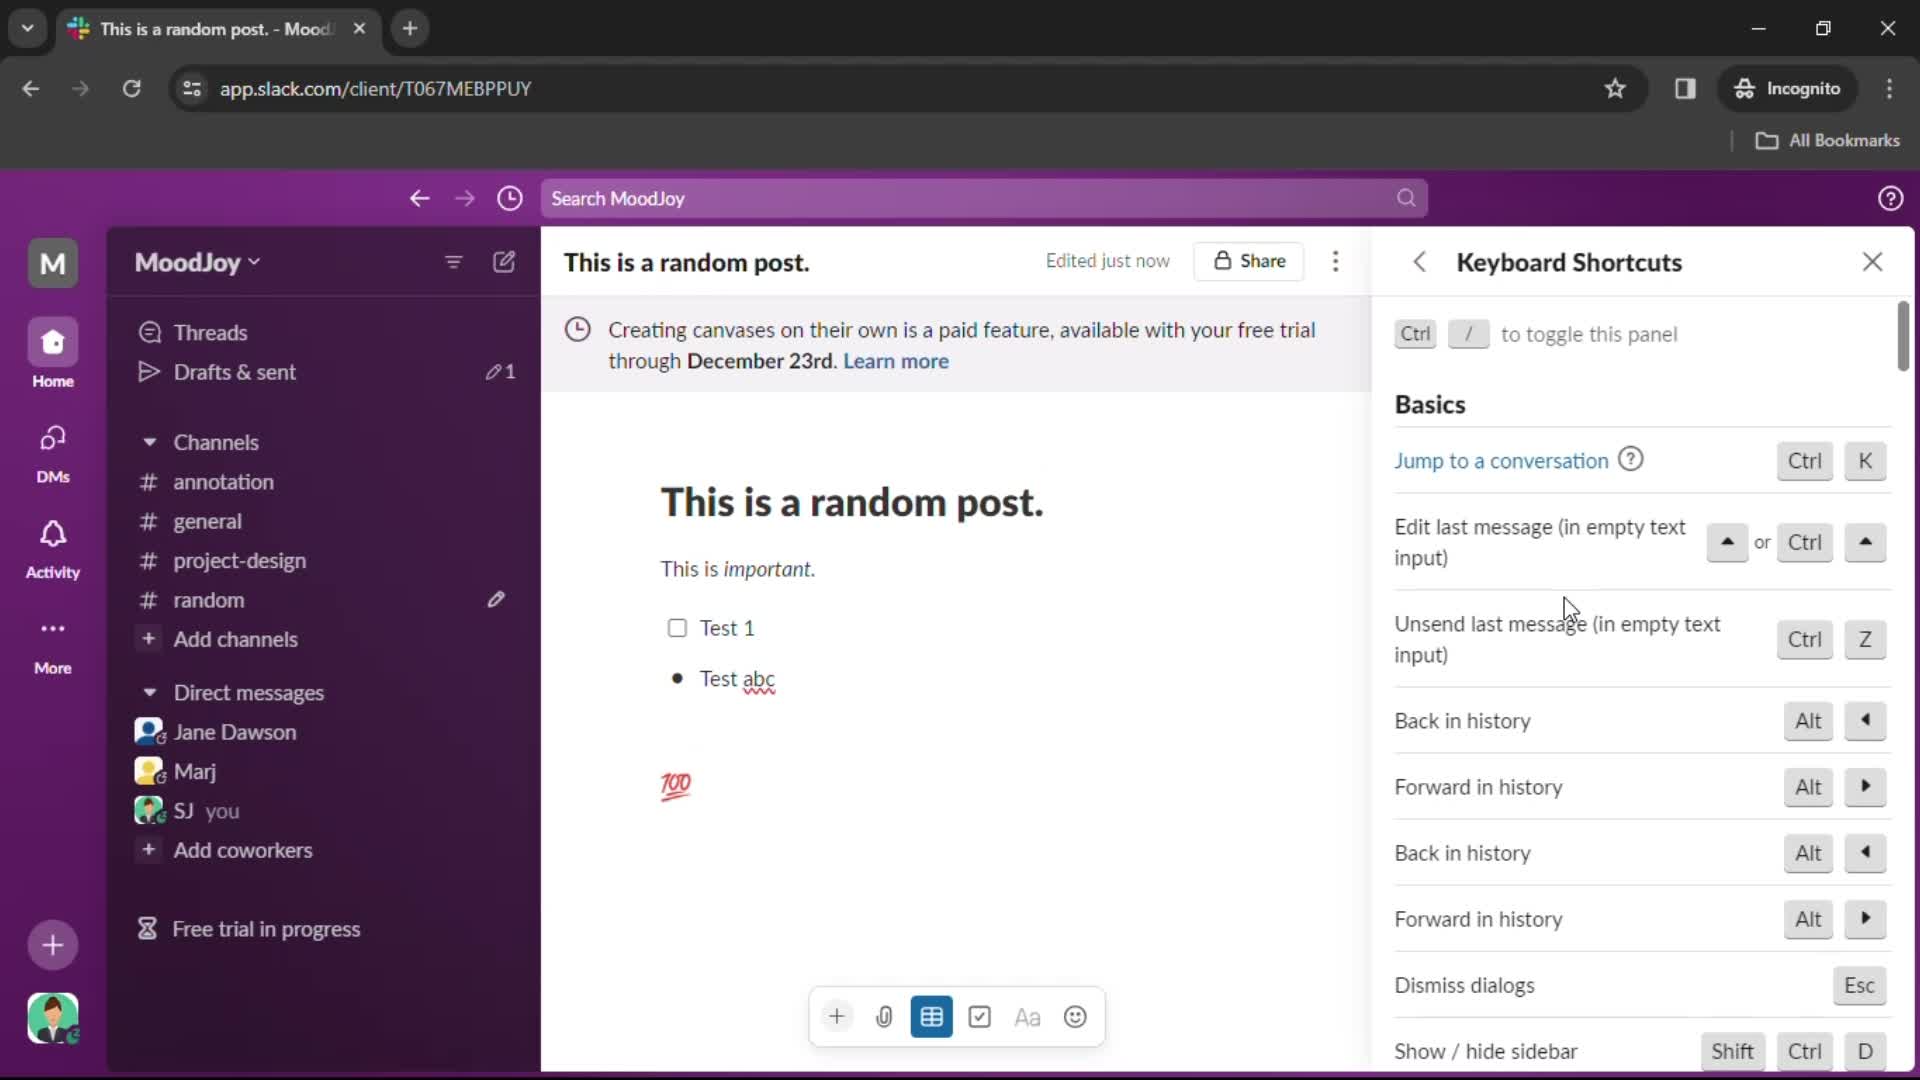Screen dimensions: 1920x1080
Task: Click the Add plus icon button
Action: [x=836, y=1015]
